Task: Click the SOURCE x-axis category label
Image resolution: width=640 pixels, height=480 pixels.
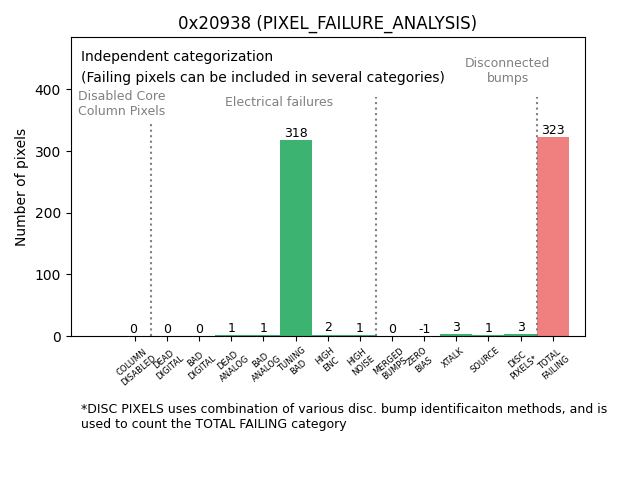Action: [485, 360]
